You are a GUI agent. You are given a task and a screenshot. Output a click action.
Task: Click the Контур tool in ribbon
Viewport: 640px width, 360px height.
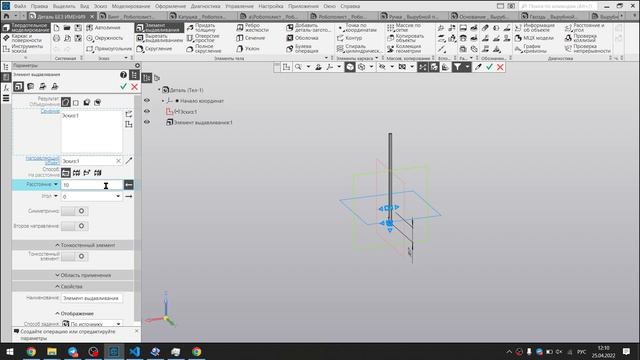click(350, 38)
